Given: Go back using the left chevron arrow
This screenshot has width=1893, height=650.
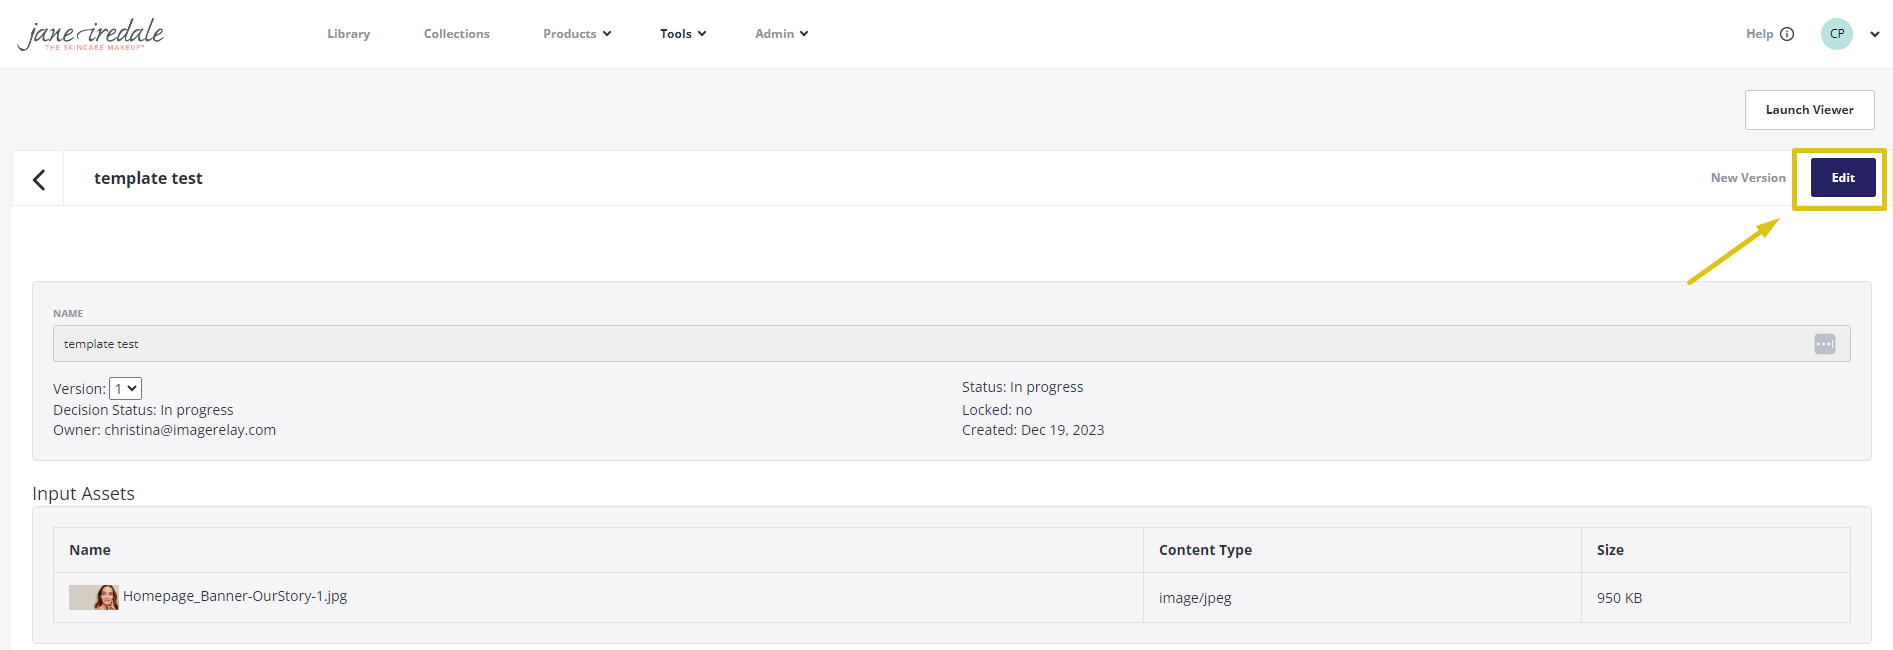Looking at the screenshot, I should click(x=39, y=179).
